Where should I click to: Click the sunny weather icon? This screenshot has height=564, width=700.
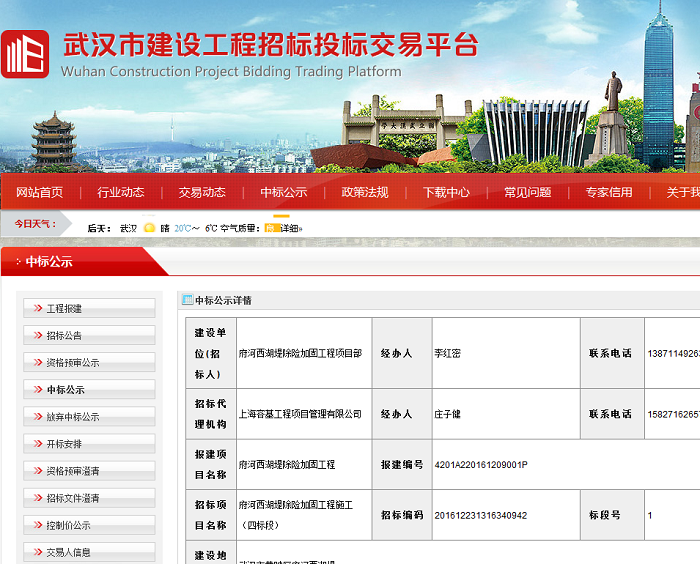149,228
